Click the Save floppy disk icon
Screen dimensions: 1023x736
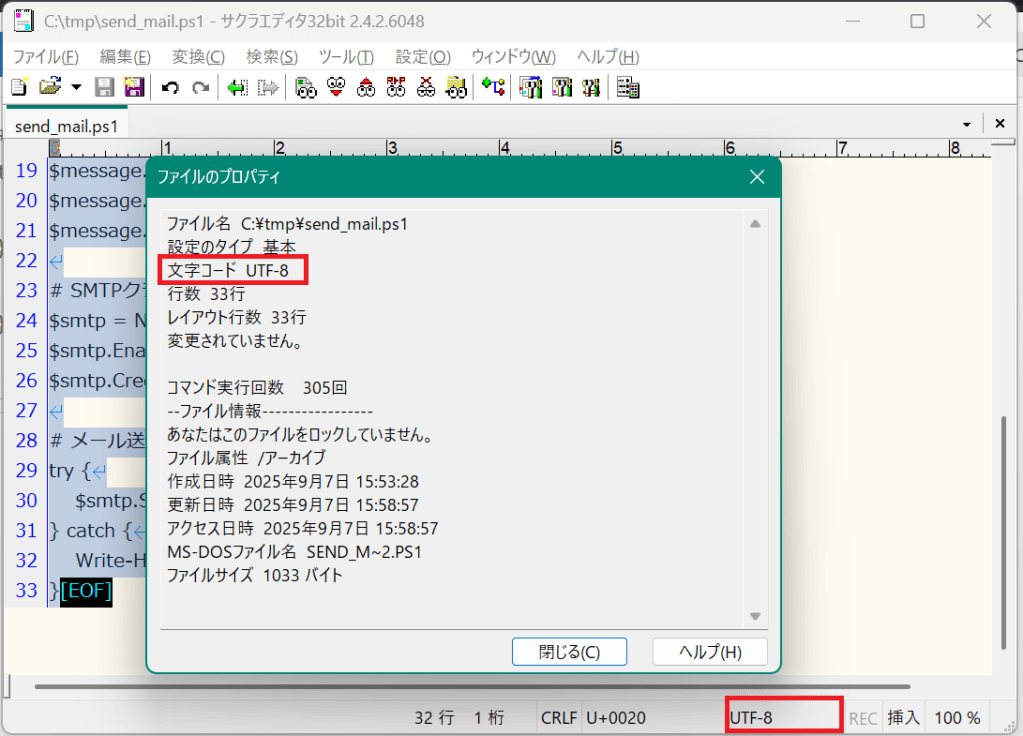pyautogui.click(x=104, y=88)
